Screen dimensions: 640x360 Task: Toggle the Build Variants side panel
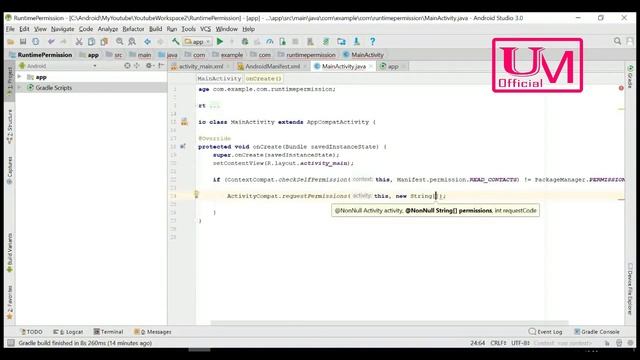[x=9, y=253]
